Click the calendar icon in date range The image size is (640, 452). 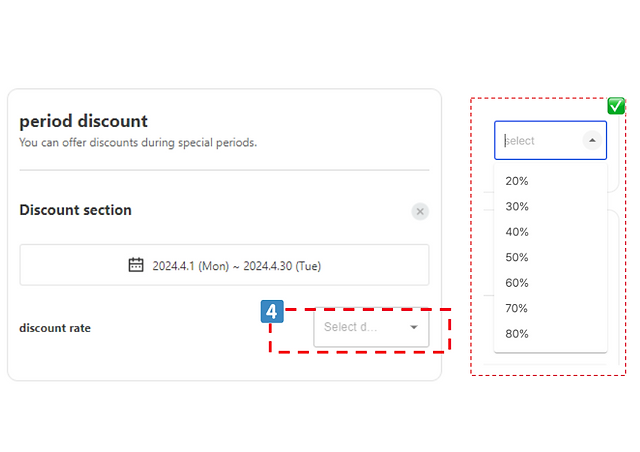136,265
